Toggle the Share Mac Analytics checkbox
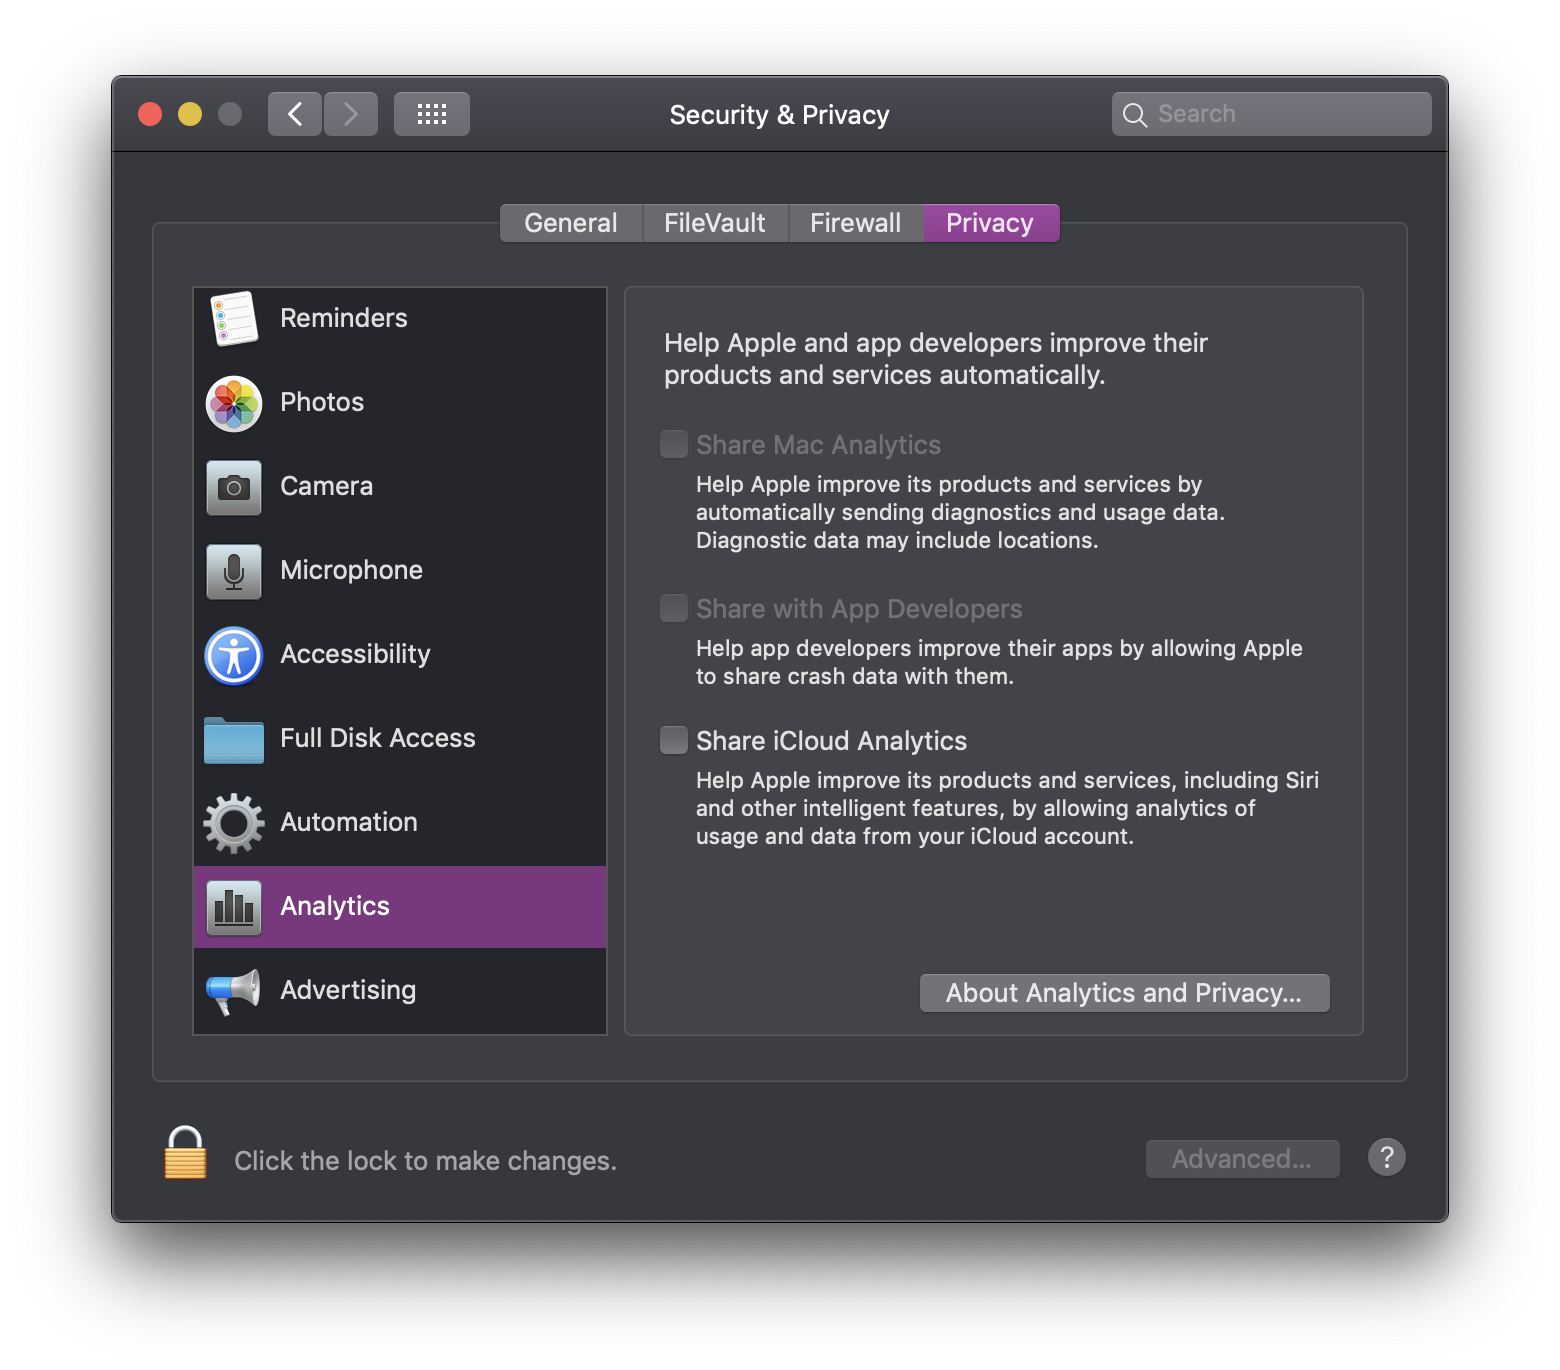The width and height of the screenshot is (1560, 1370). tap(674, 444)
